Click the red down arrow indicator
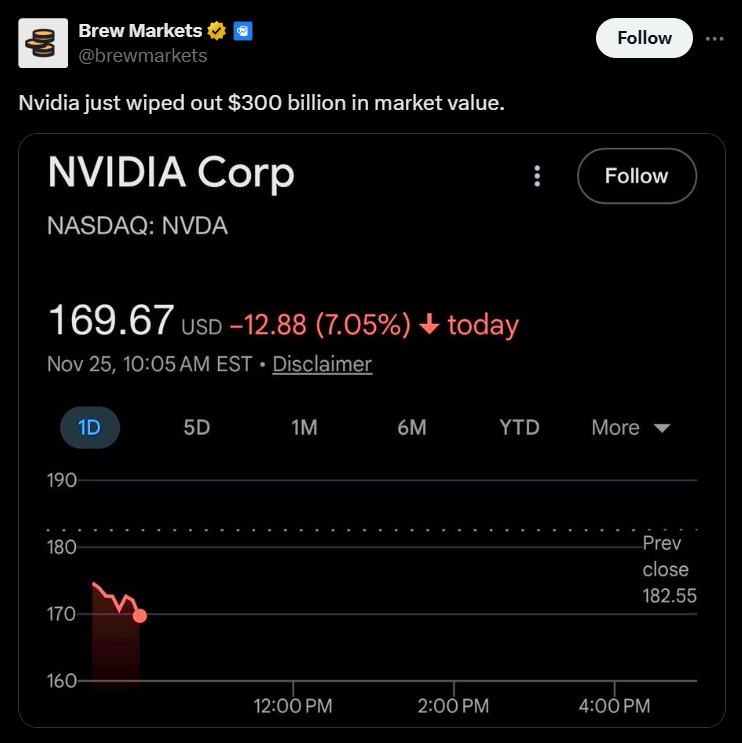Viewport: 742px width, 743px height. (430, 325)
